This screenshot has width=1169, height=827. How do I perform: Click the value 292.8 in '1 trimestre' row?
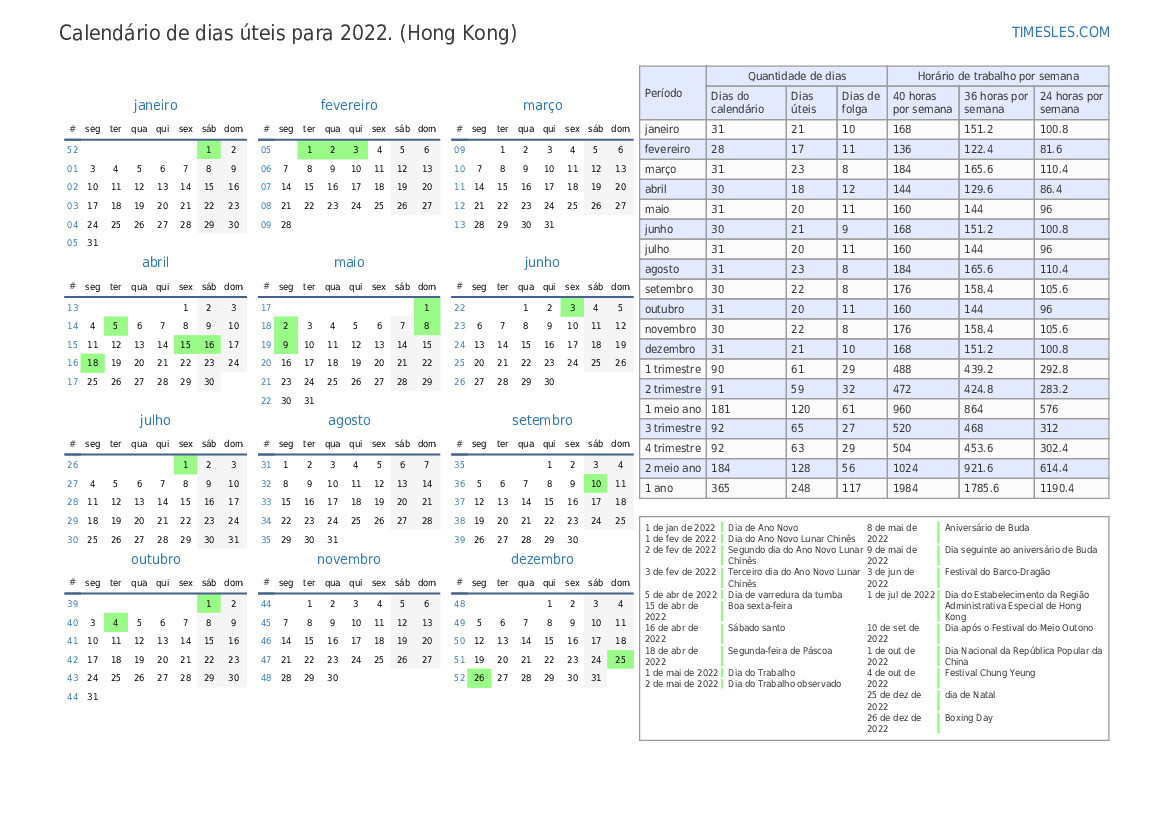[x=1054, y=369]
